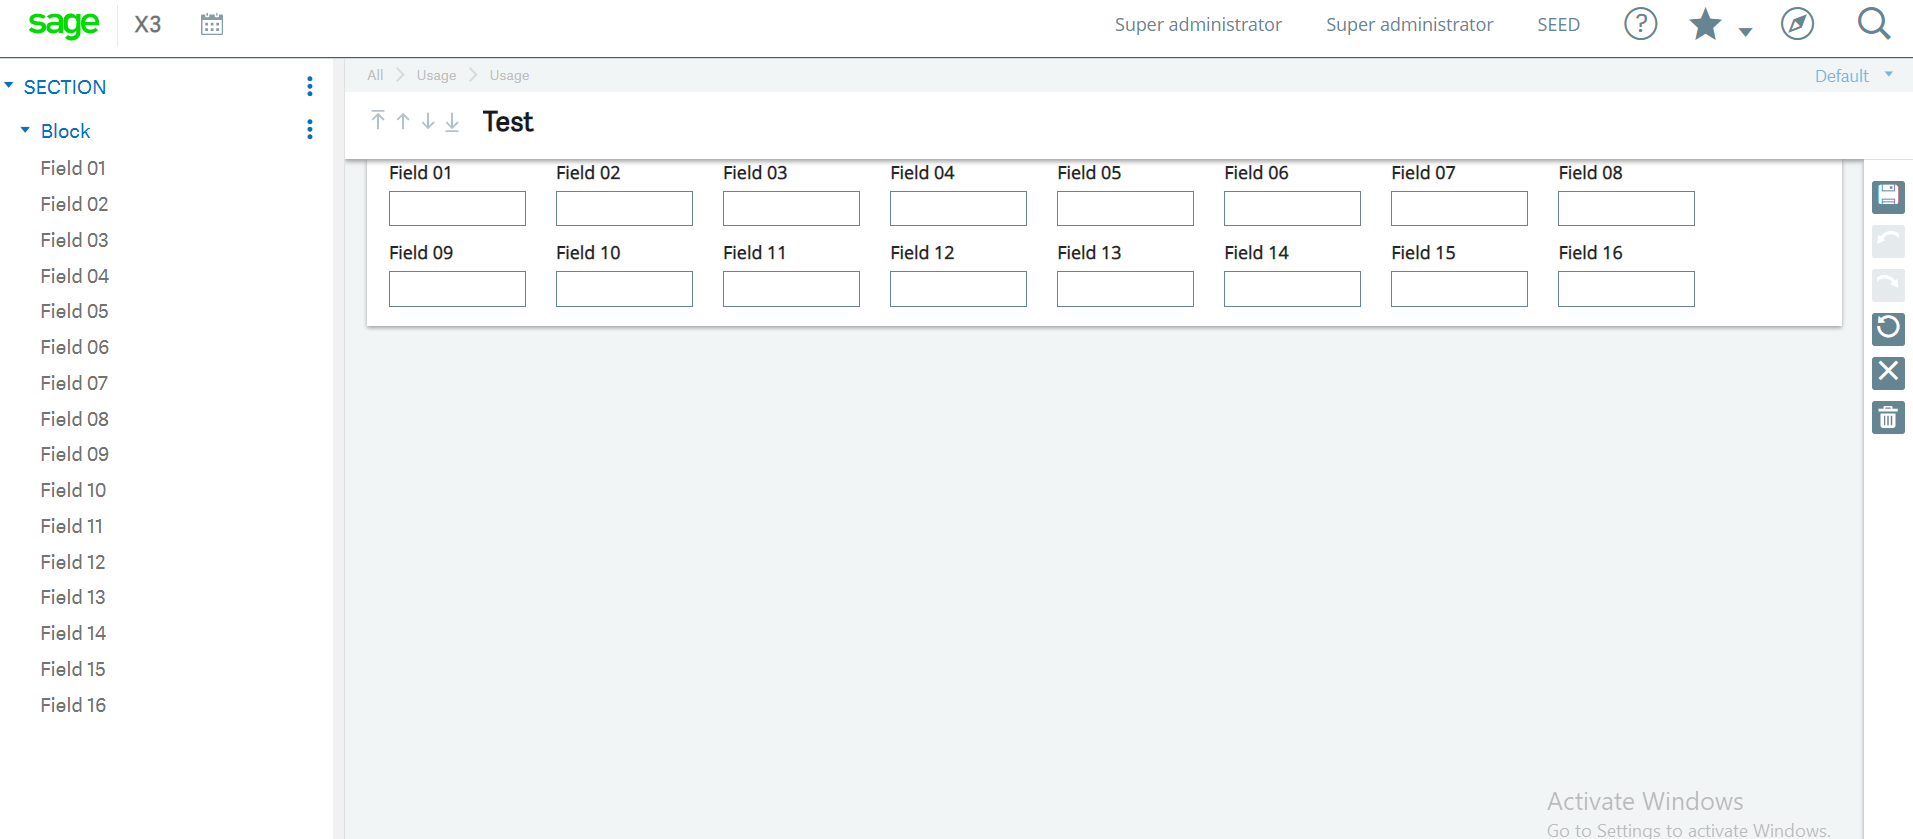This screenshot has width=1913, height=839.
Task: Collapse the SECTION tree node
Action: (x=9, y=86)
